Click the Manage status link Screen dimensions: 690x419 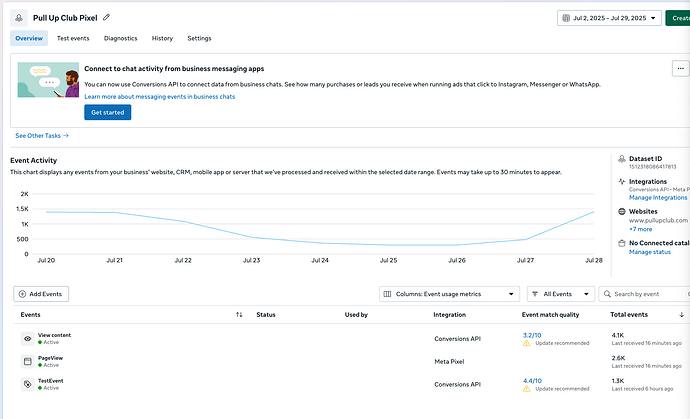[x=650, y=252]
